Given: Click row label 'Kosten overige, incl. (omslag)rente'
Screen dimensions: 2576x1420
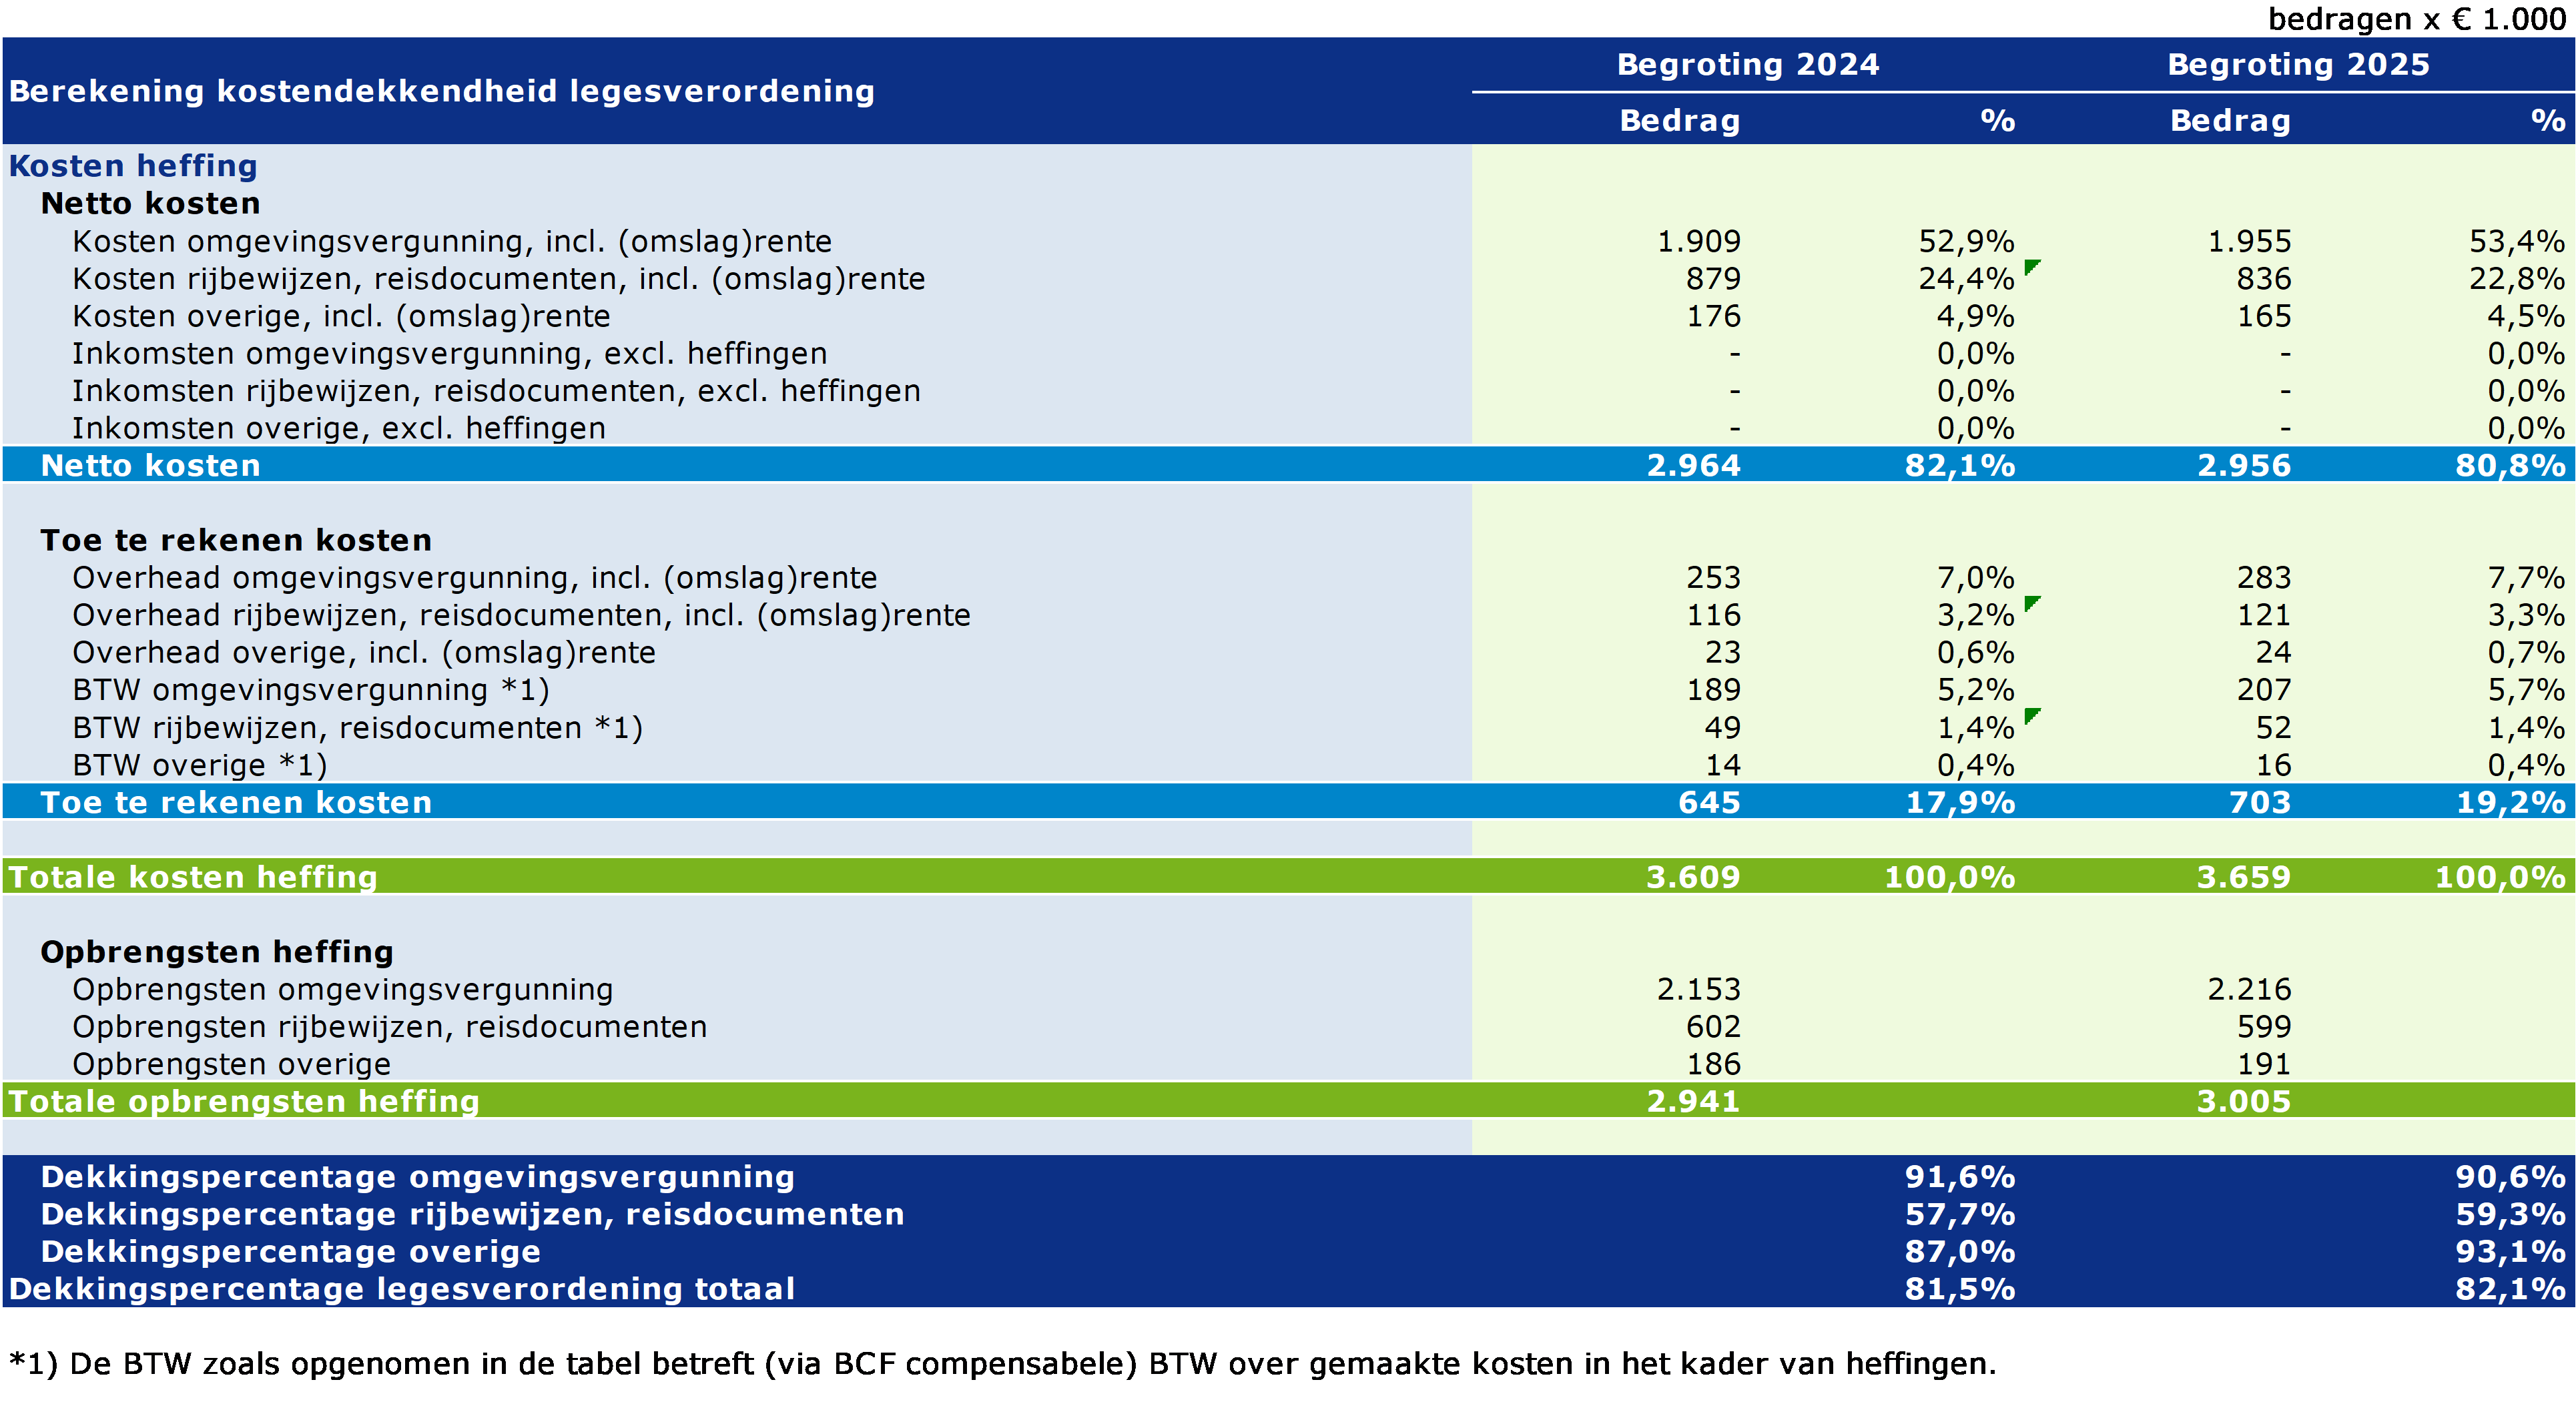Looking at the screenshot, I should (x=341, y=317).
